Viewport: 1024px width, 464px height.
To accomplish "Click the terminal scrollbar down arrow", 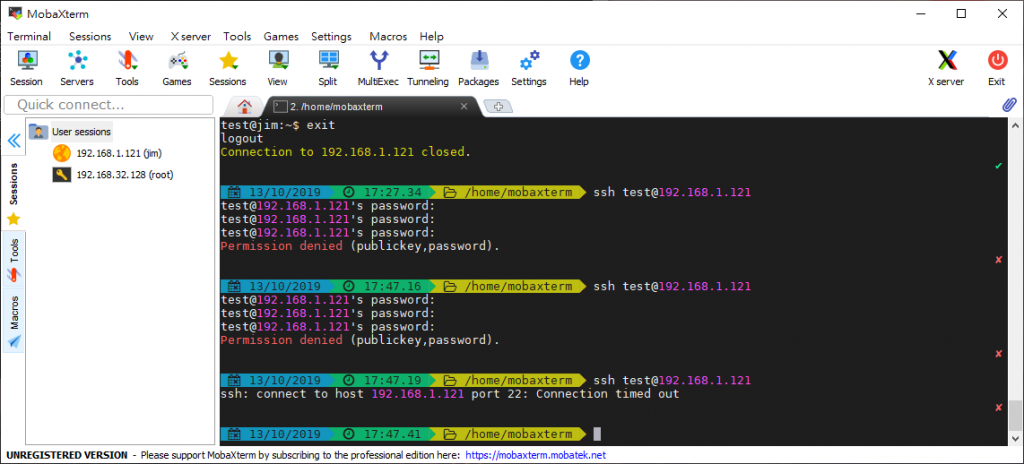I will 1015,438.
